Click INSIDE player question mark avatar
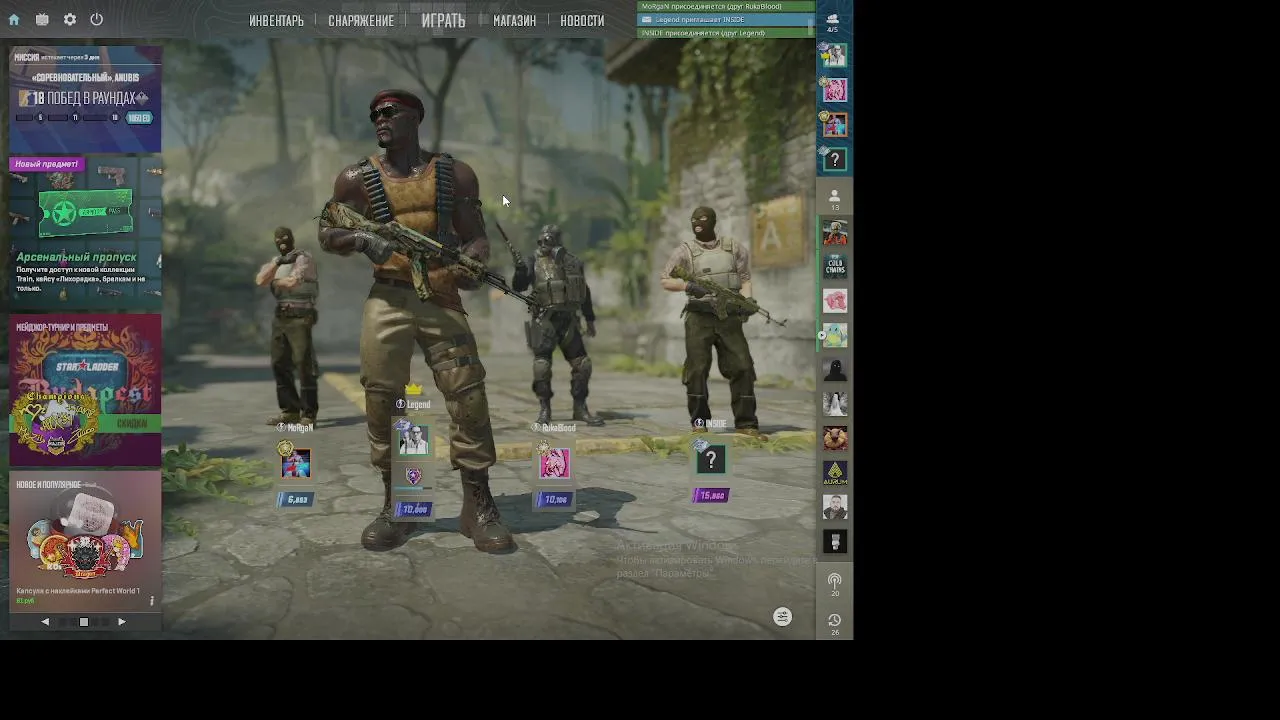The height and width of the screenshot is (720, 1280). (x=711, y=460)
